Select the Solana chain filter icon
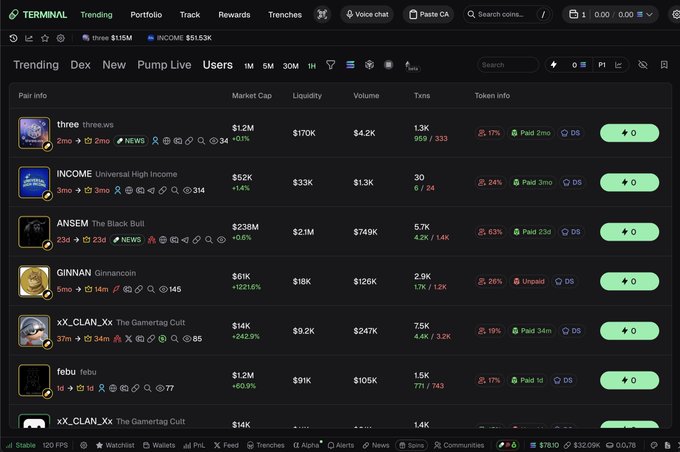Viewport: 680px width, 452px height. [350, 65]
